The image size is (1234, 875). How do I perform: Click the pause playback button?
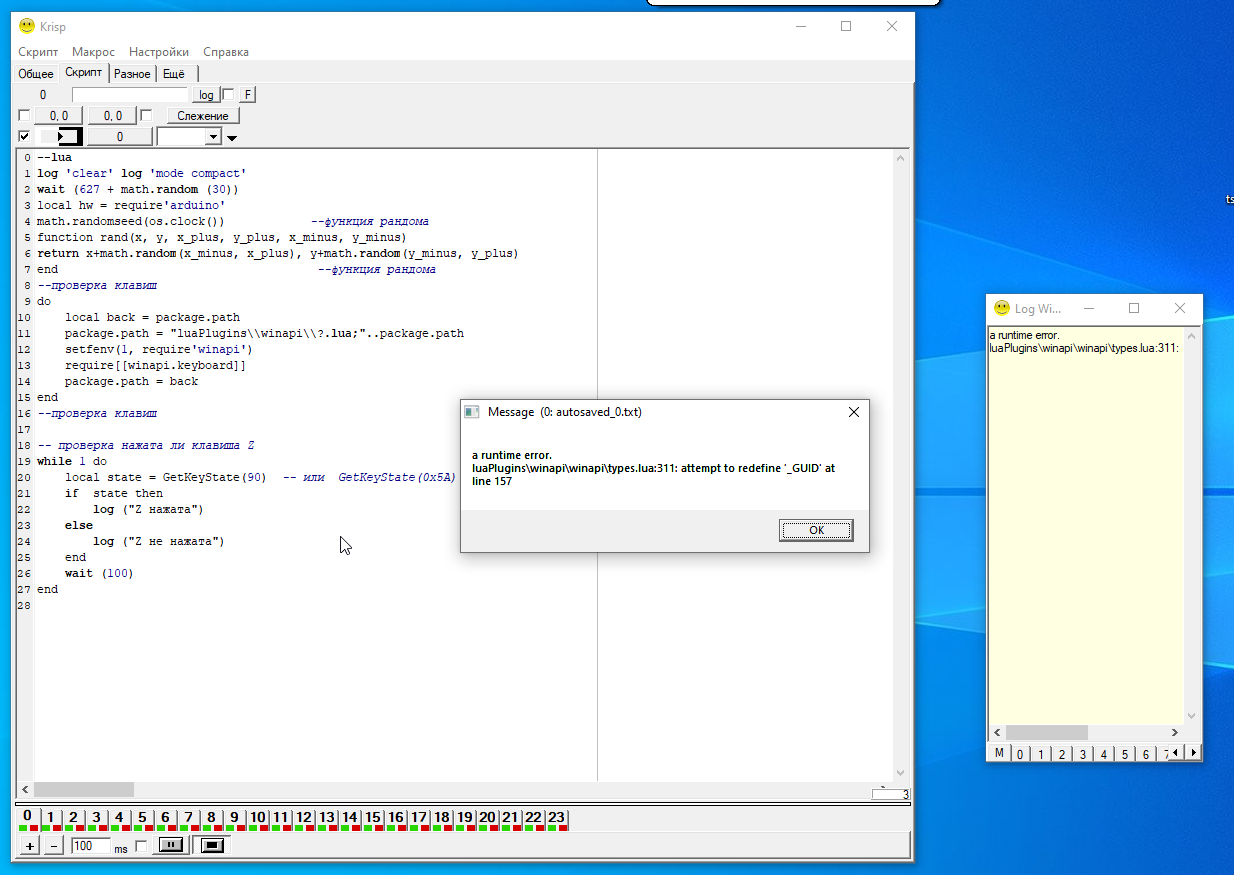coord(171,846)
